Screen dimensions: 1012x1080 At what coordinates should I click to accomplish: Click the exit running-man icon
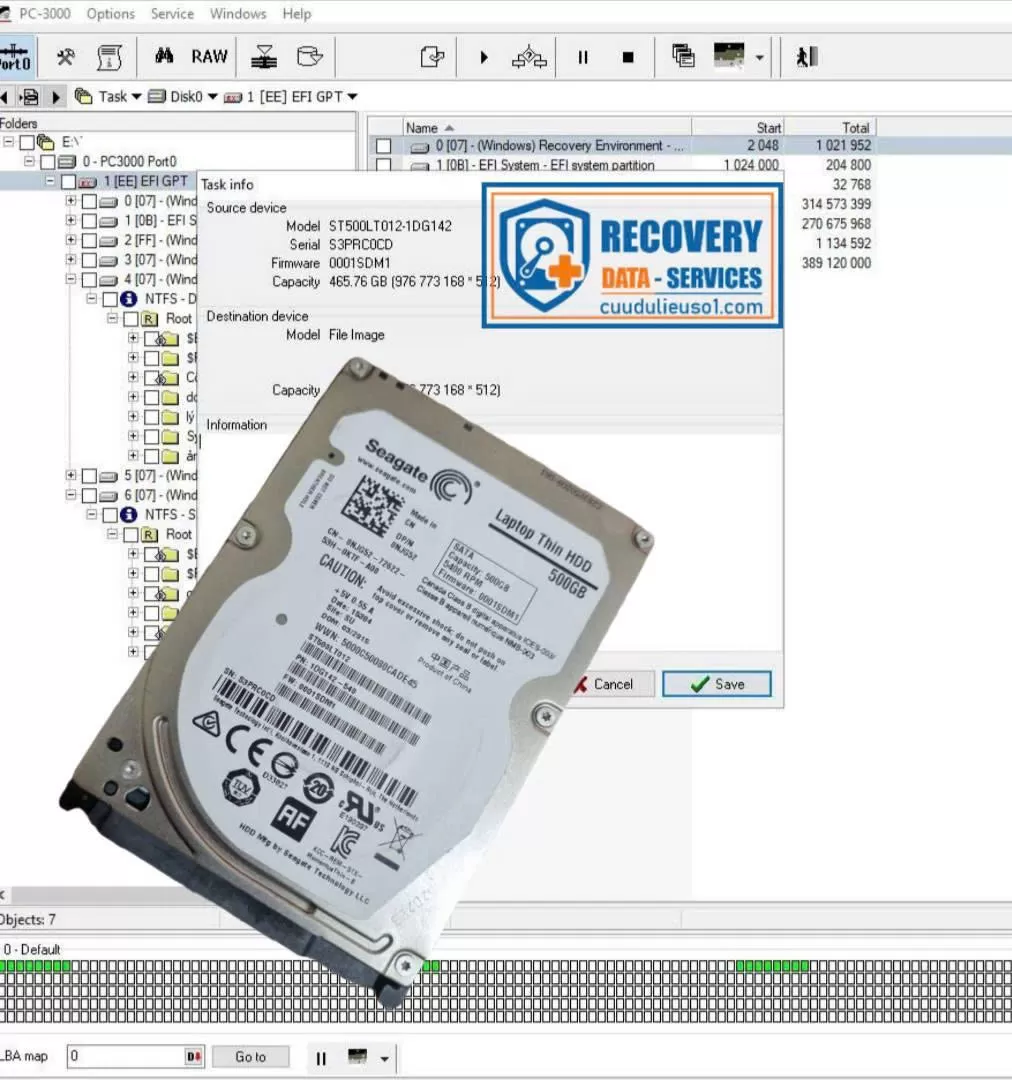[x=806, y=57]
